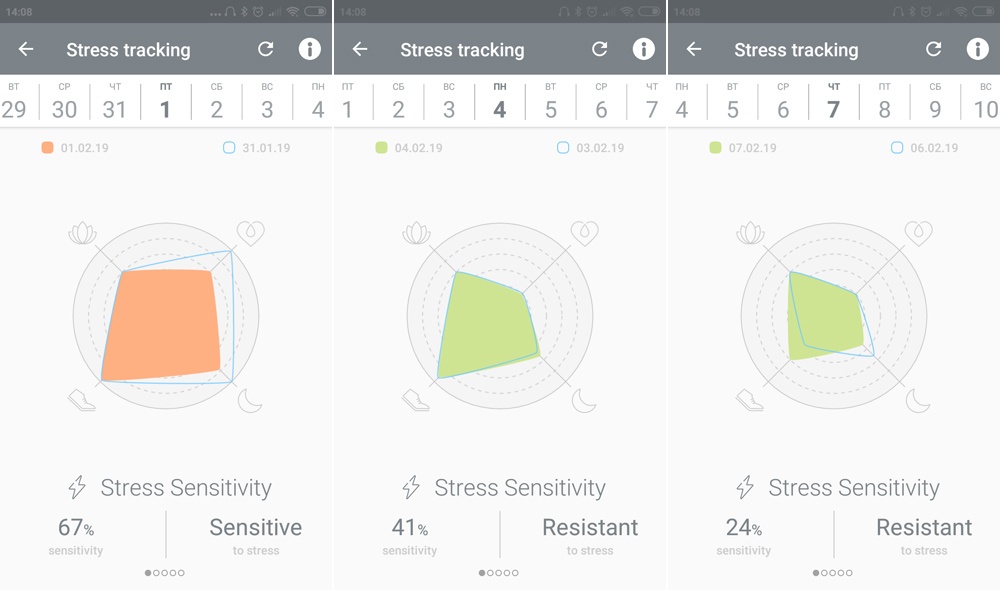The height and width of the screenshot is (590, 1000).
Task: Refresh stress data on the left screen
Action: pos(265,49)
